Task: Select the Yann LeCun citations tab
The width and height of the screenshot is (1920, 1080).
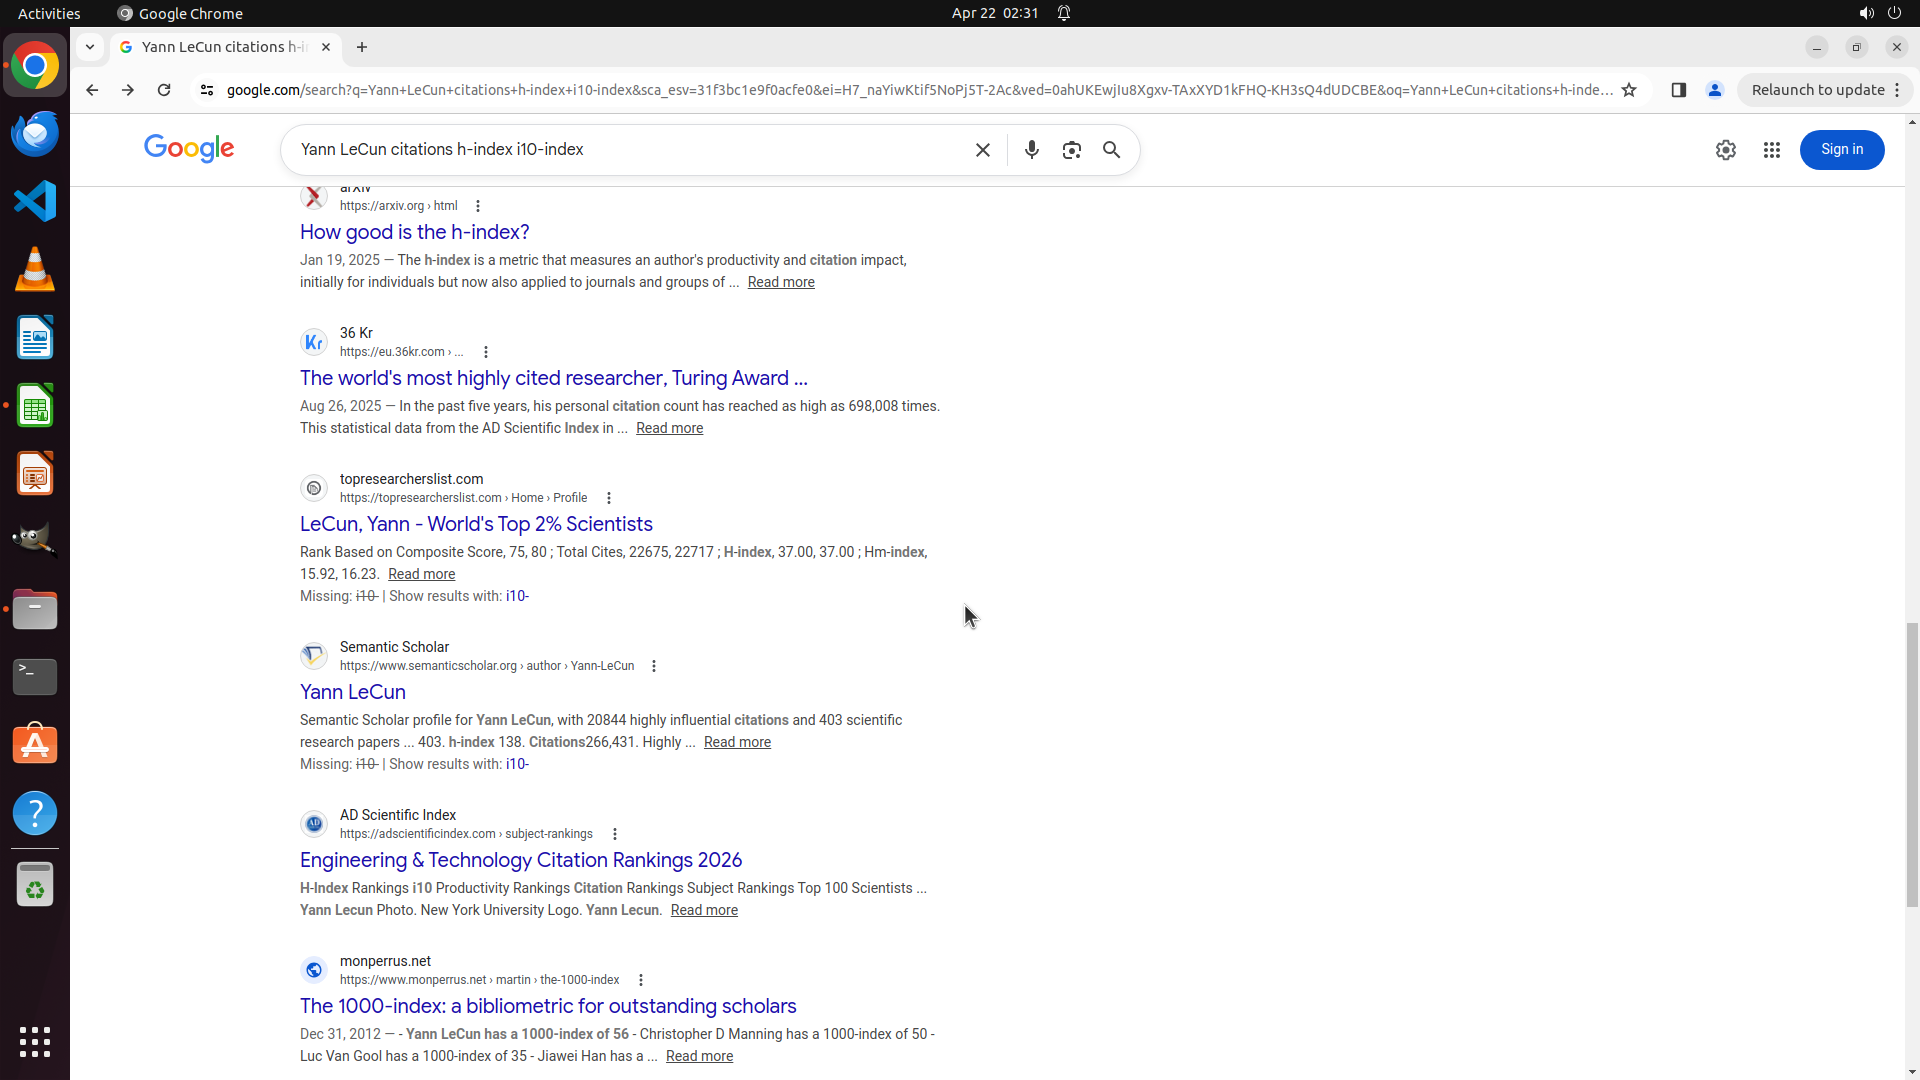Action: [223, 47]
